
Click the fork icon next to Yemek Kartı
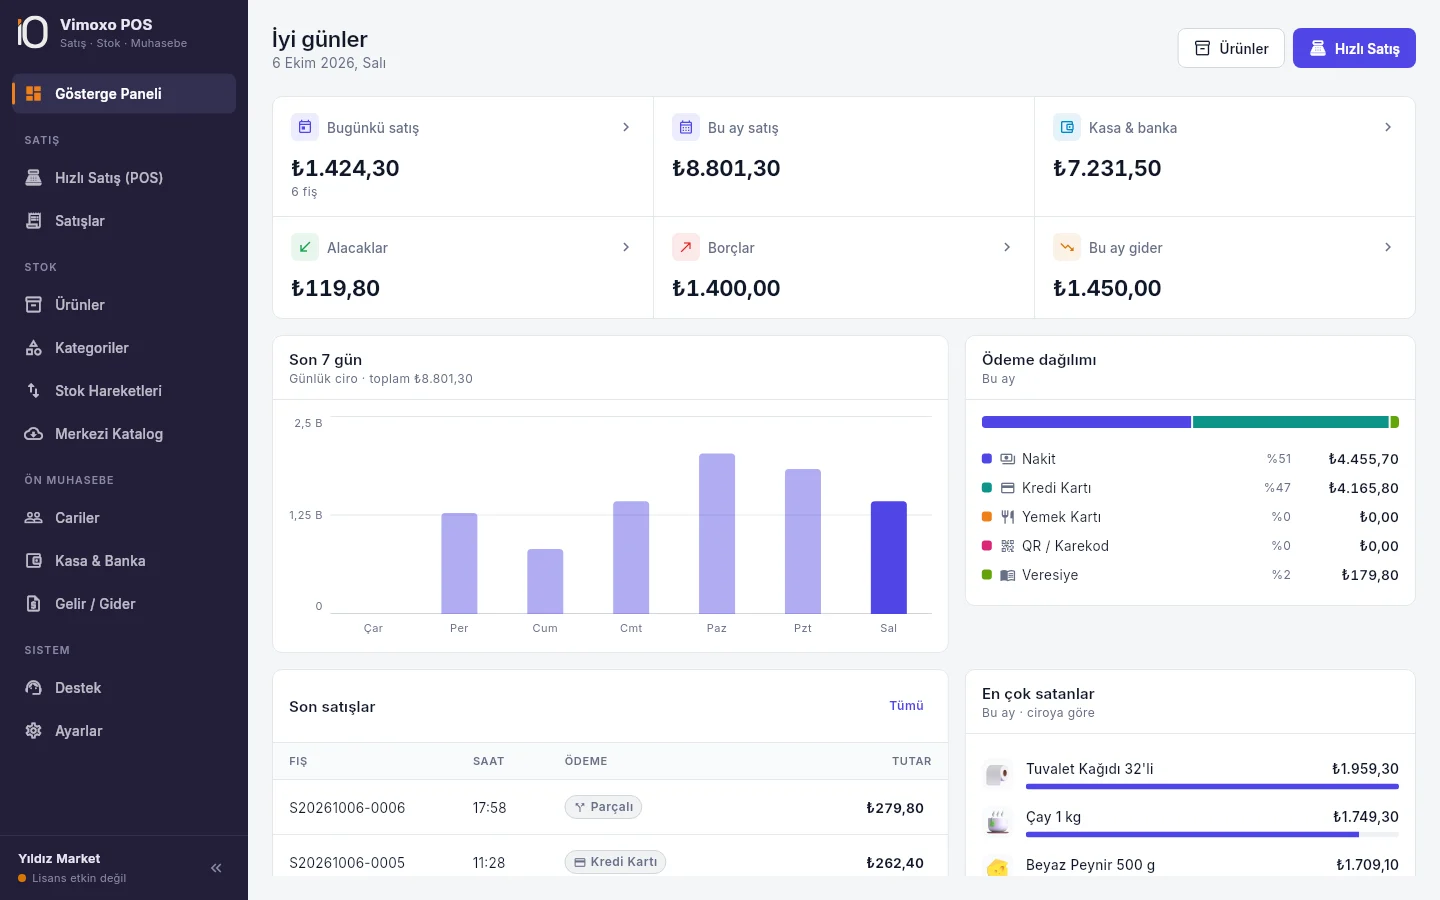pos(1008,517)
